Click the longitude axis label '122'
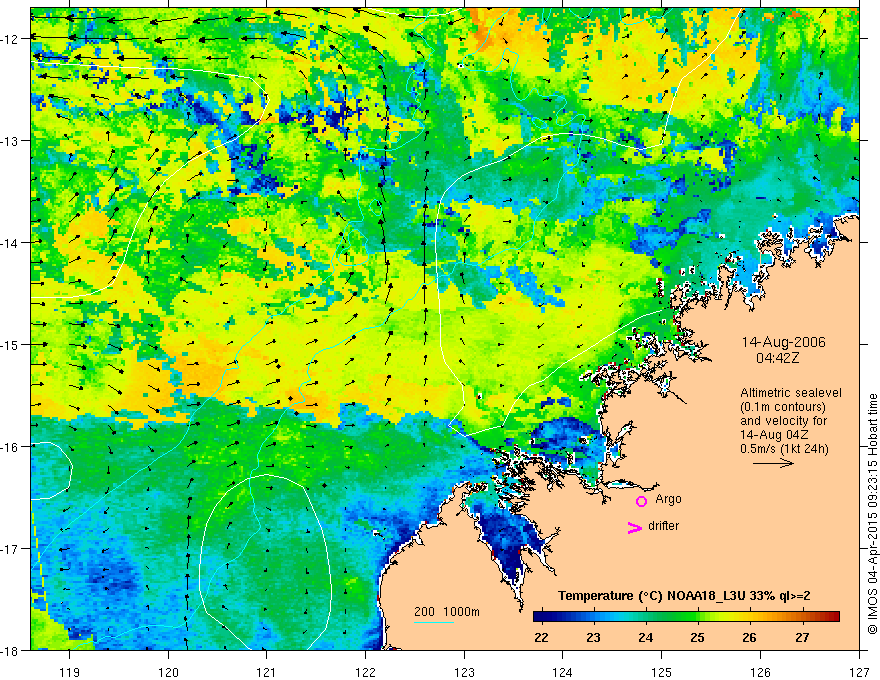Image resolution: width=880 pixels, height=680 pixels. pos(365,672)
